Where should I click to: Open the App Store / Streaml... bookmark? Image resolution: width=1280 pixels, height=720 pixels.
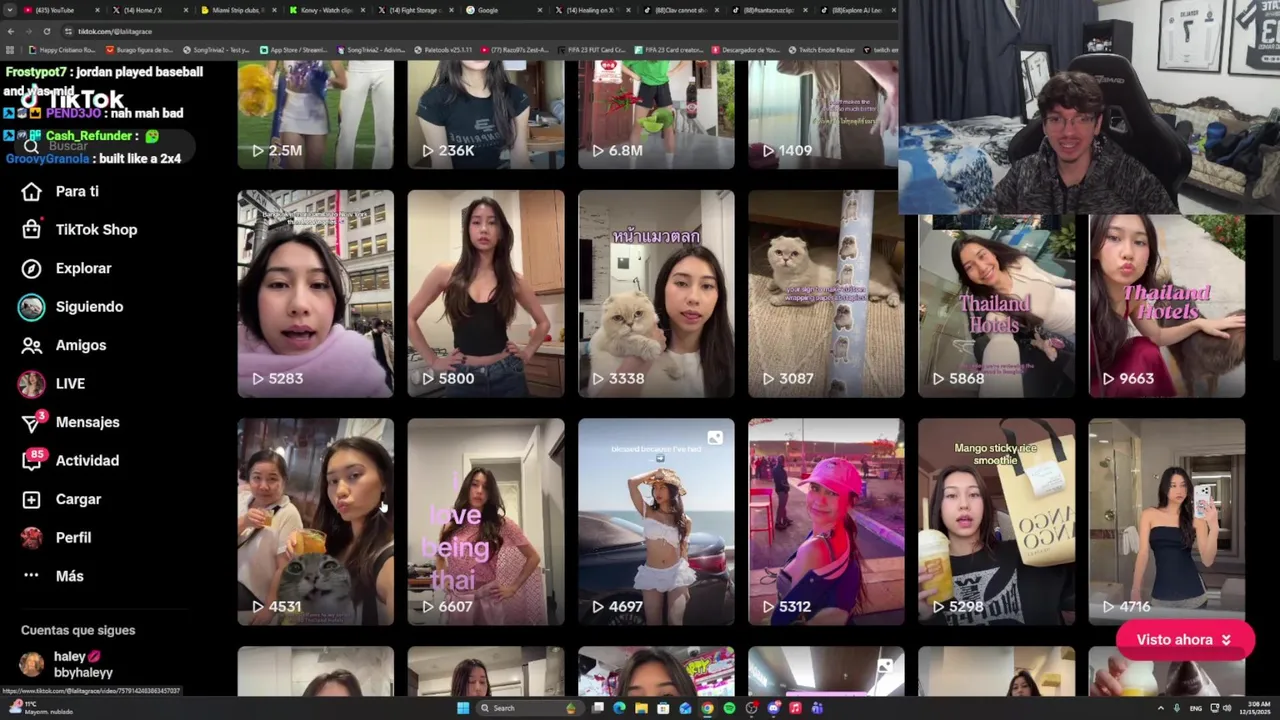point(293,50)
